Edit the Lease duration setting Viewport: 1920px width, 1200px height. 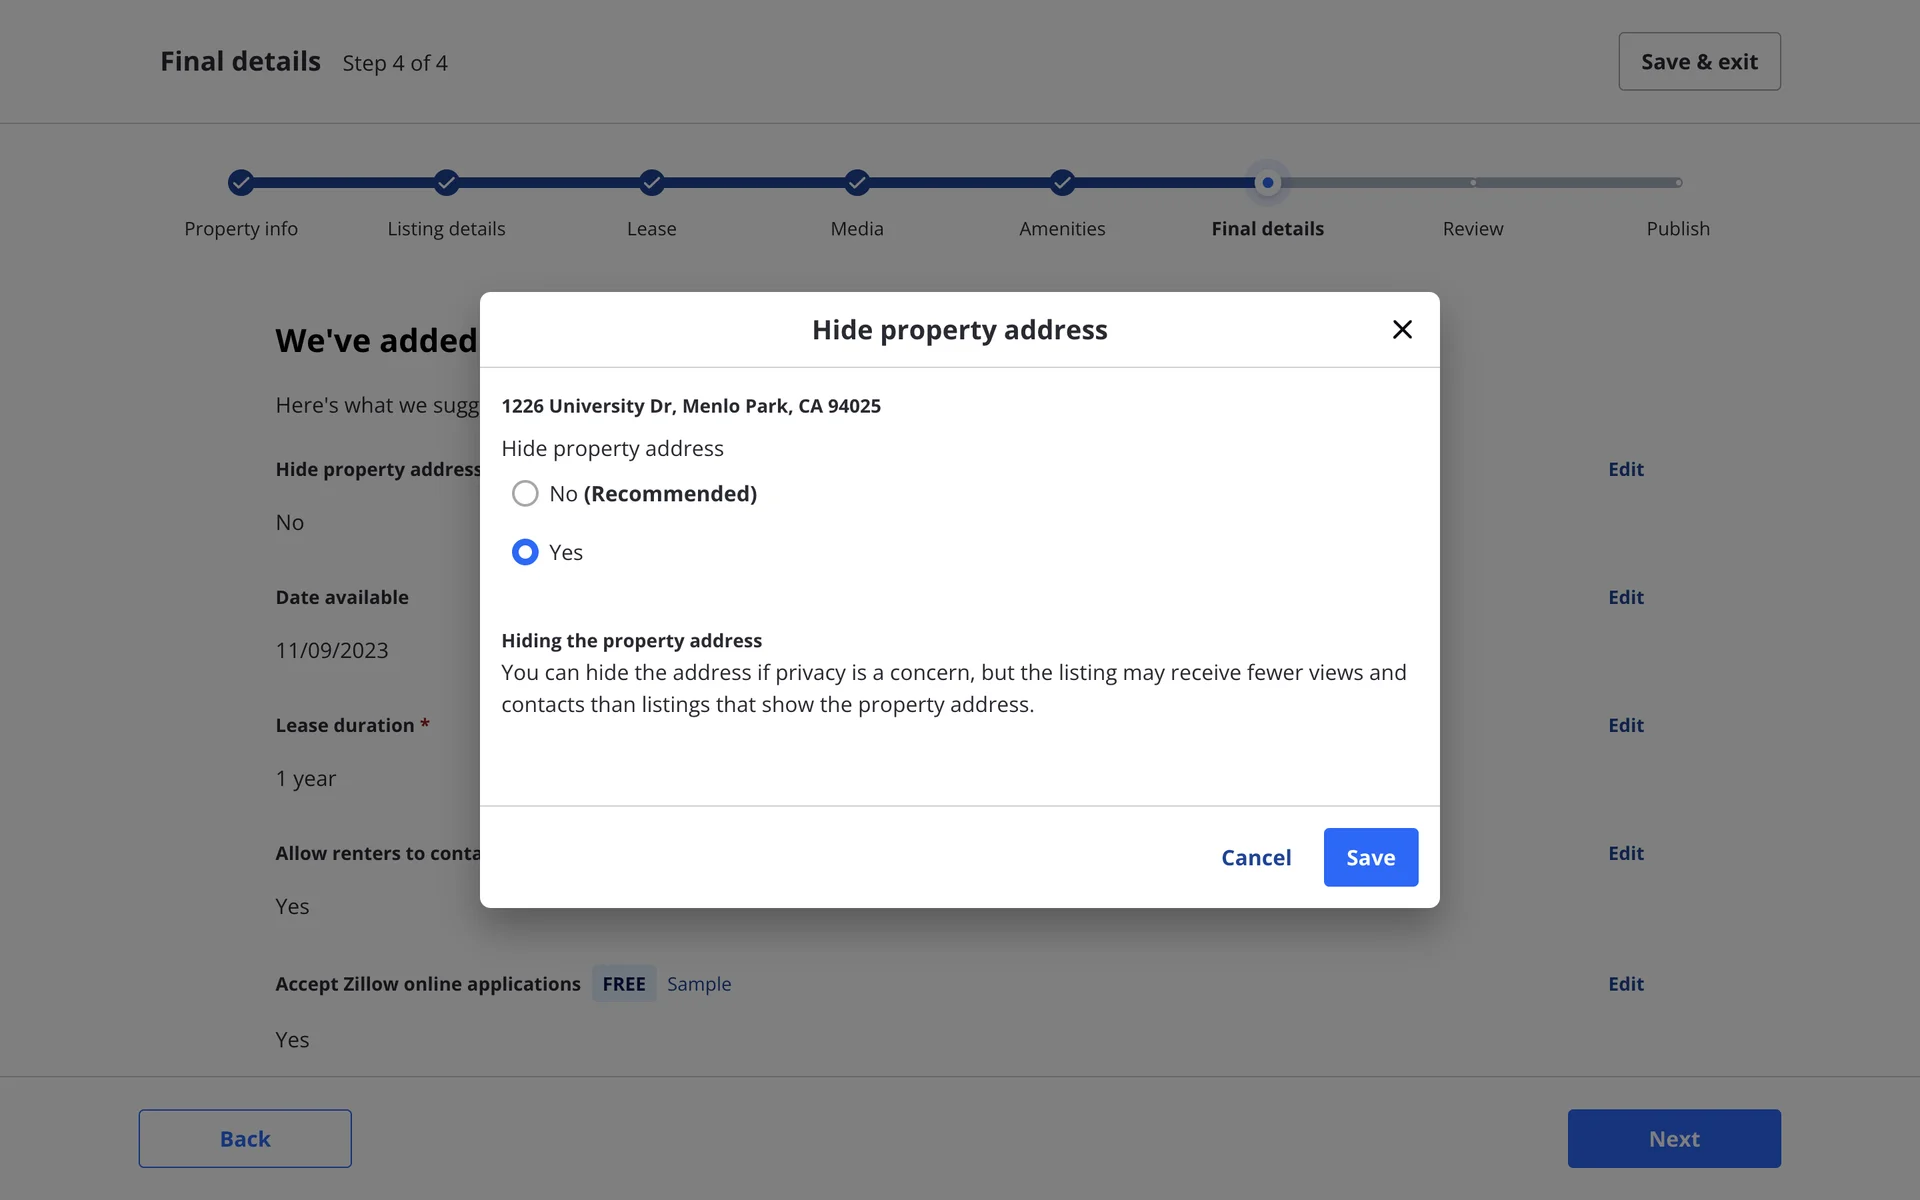coord(1625,725)
